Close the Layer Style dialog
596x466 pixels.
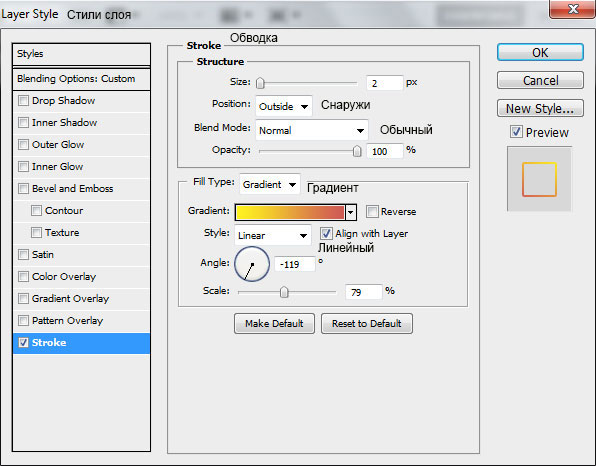[x=572, y=9]
